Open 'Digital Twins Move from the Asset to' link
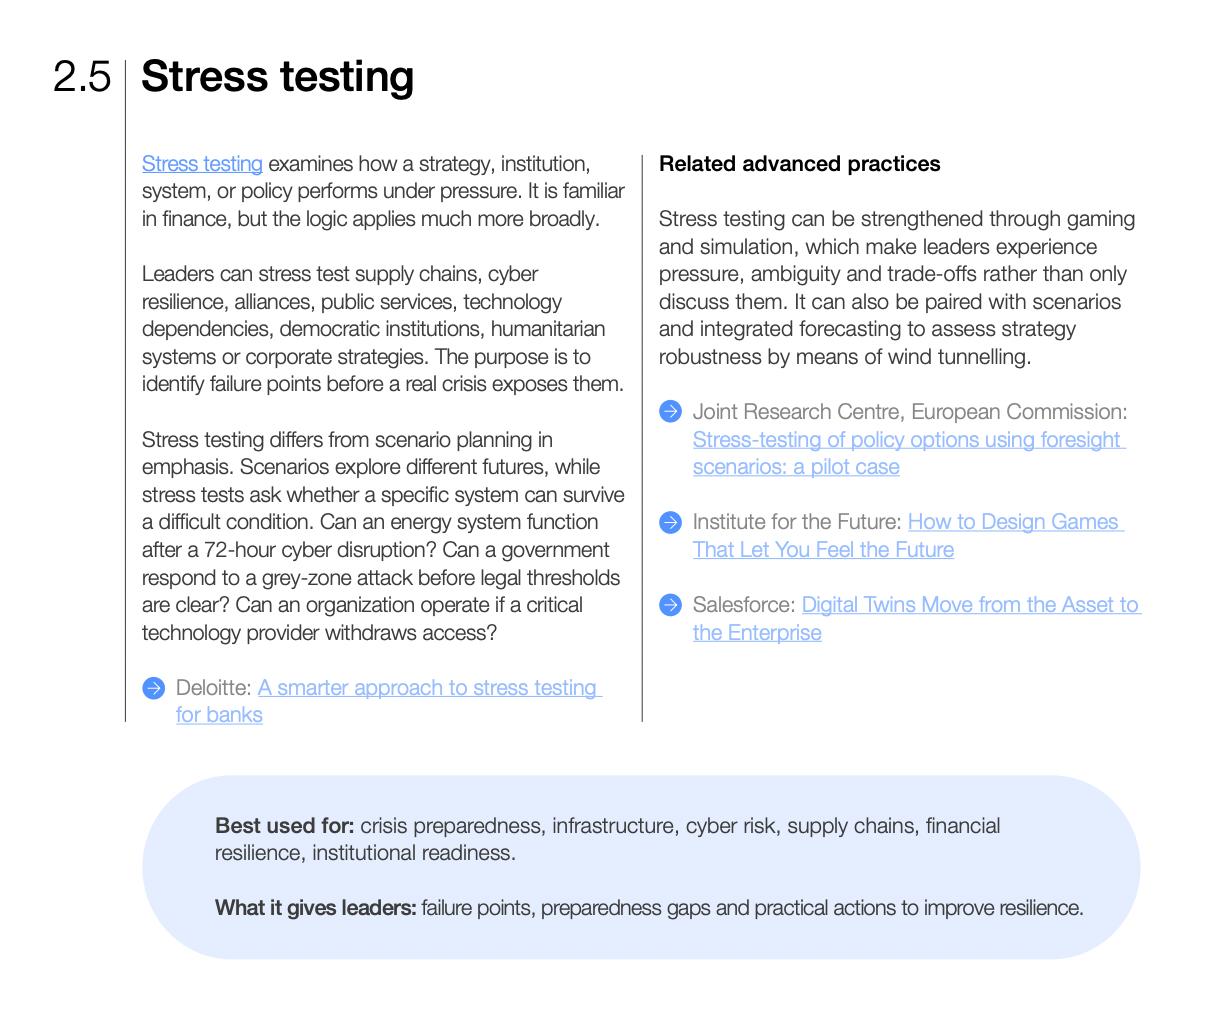This screenshot has height=1018, width=1222. [x=970, y=605]
